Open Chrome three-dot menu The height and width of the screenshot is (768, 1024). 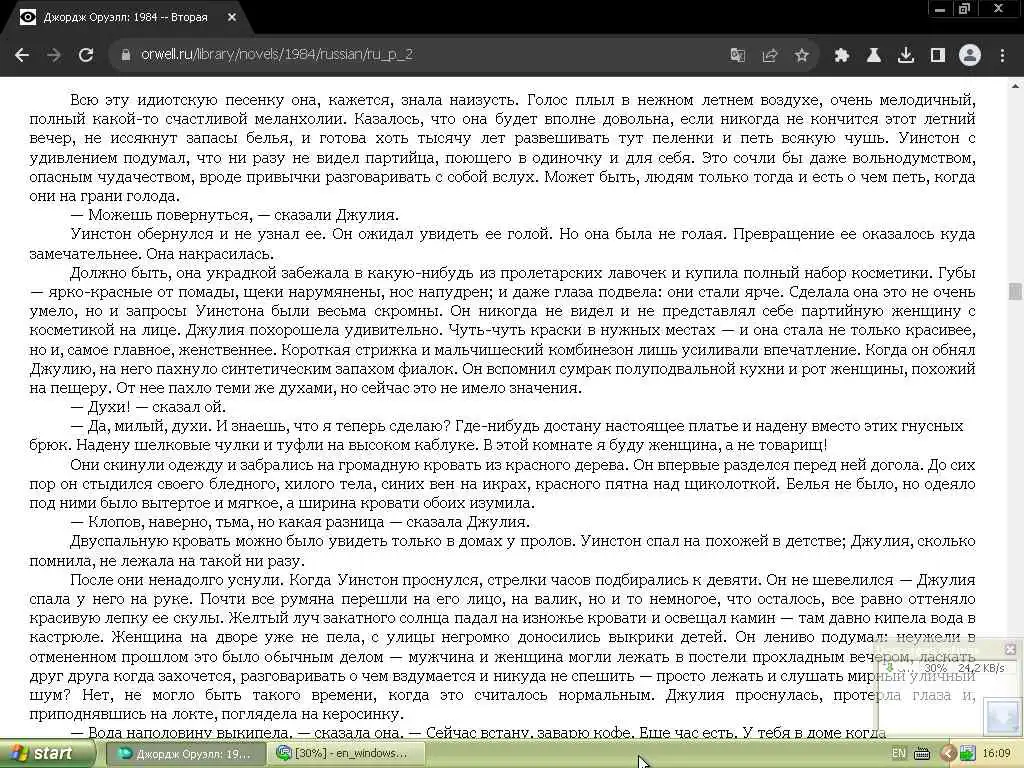pyautogui.click(x=1002, y=56)
